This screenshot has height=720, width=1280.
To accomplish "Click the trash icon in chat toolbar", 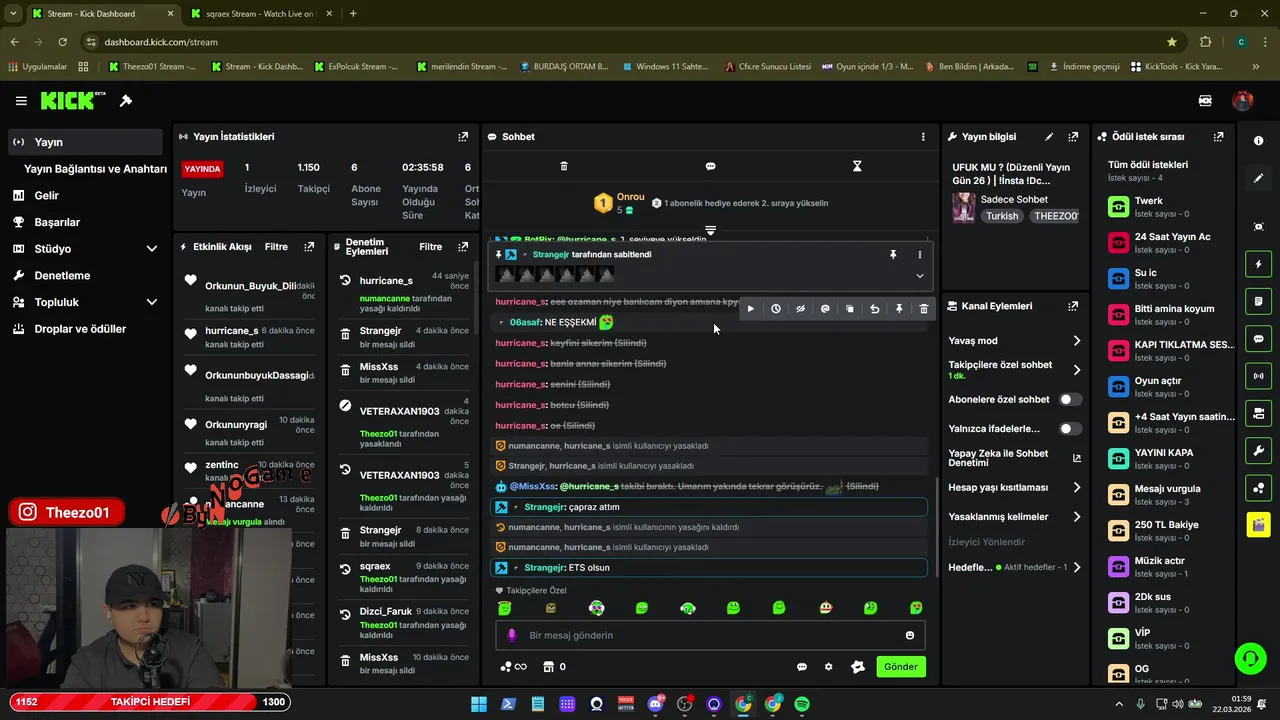I will coord(564,166).
